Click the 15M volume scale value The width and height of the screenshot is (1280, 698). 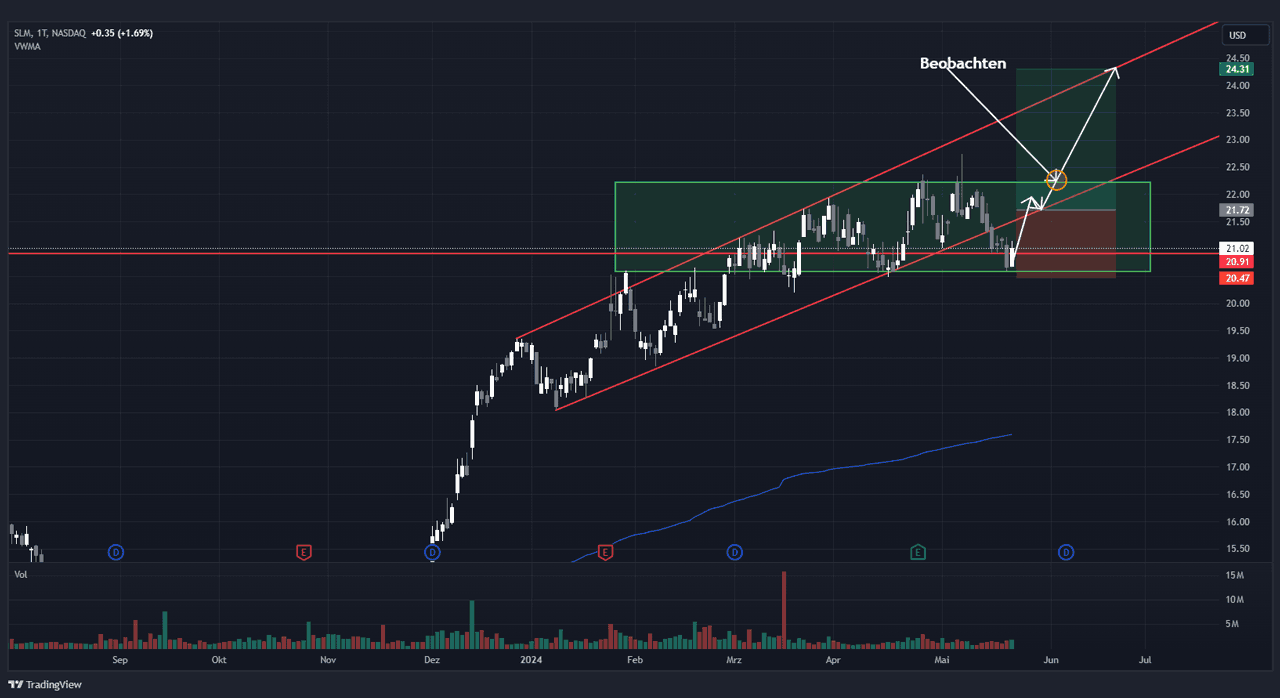pyautogui.click(x=1234, y=576)
